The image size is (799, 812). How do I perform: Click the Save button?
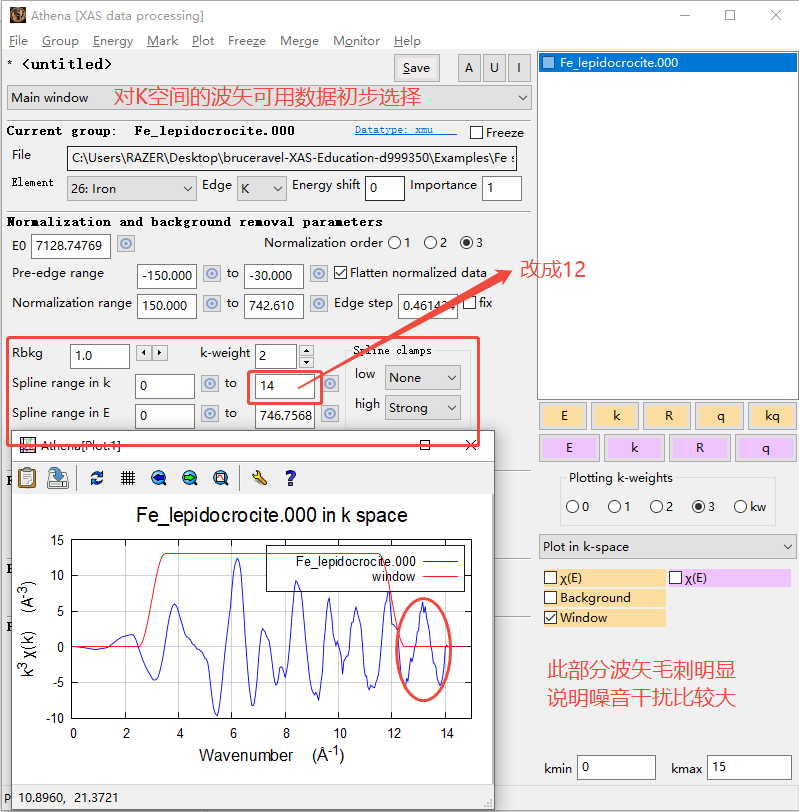416,68
